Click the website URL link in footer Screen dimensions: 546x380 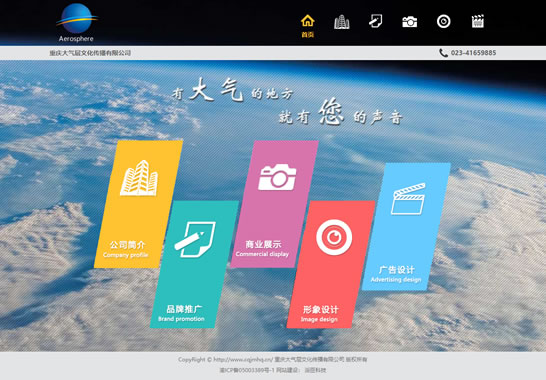tap(243, 359)
